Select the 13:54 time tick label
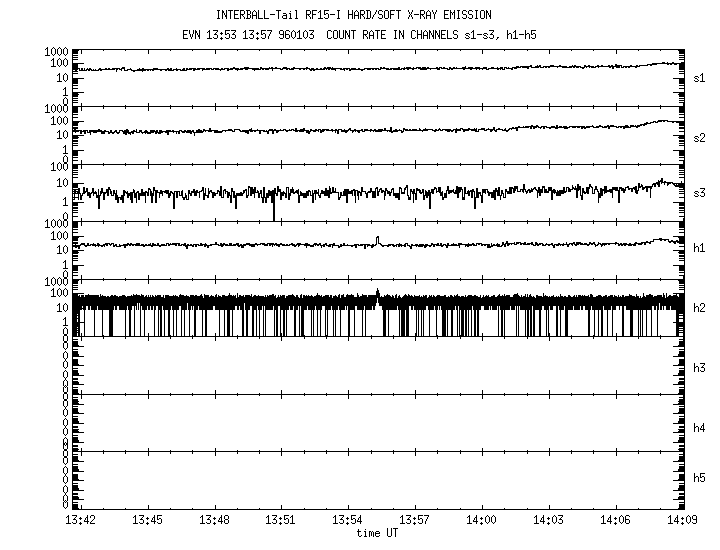 (348, 520)
